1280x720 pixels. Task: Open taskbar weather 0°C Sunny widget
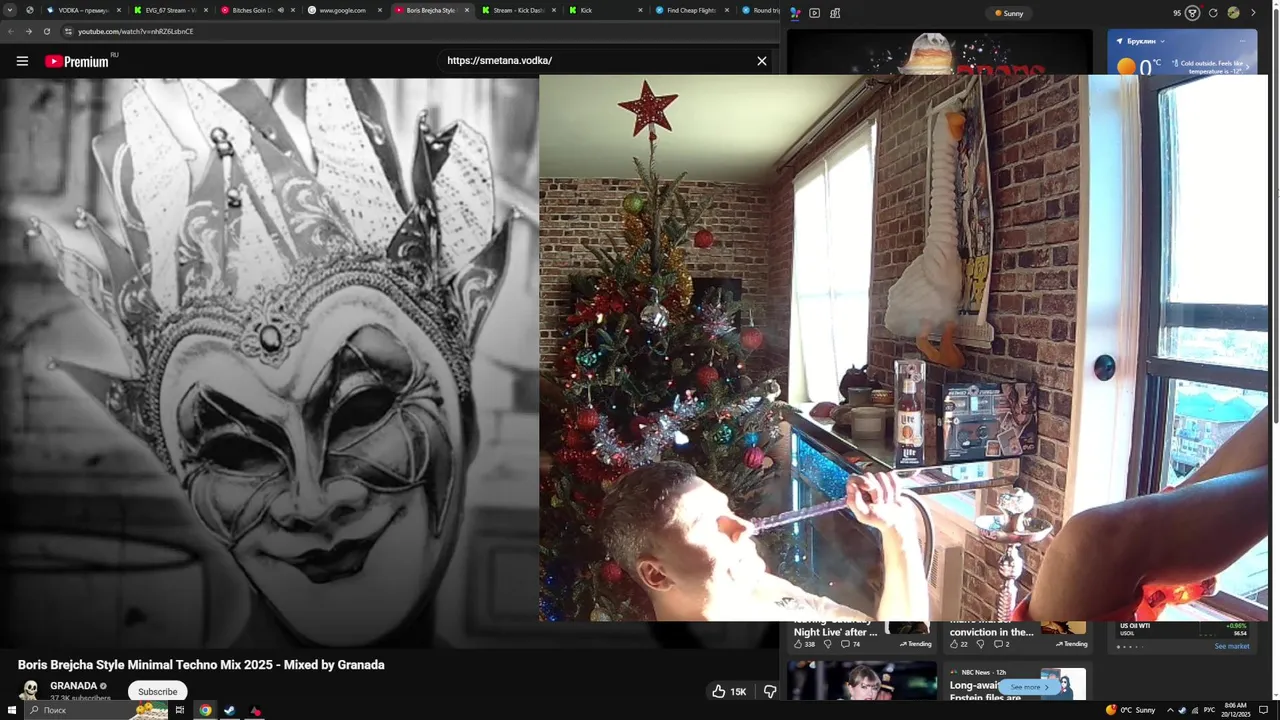pyautogui.click(x=1130, y=710)
